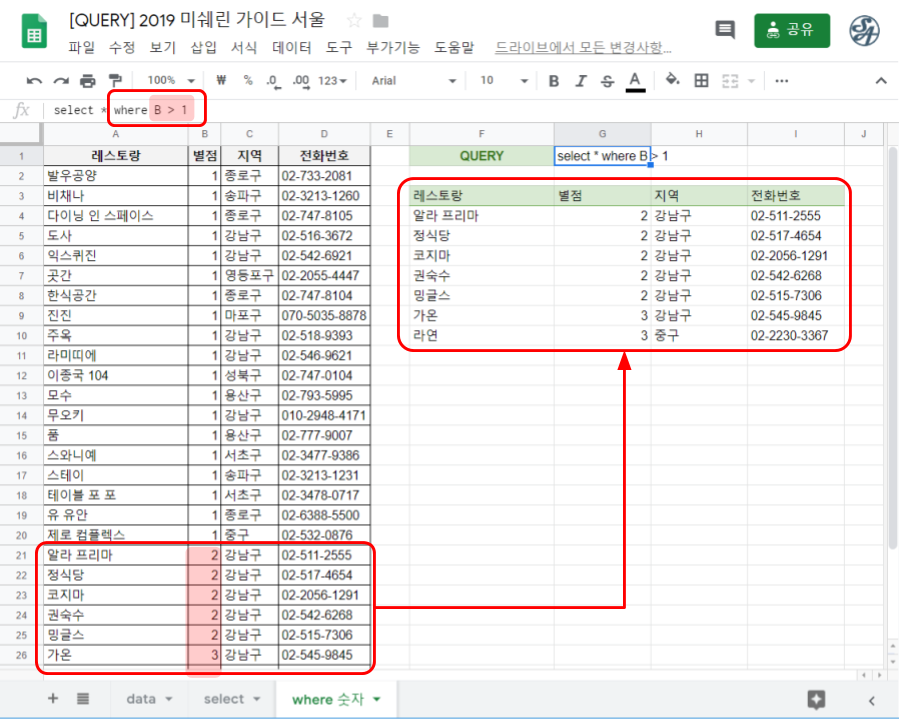
Task: Click the green 공유 share button
Action: pos(792,30)
